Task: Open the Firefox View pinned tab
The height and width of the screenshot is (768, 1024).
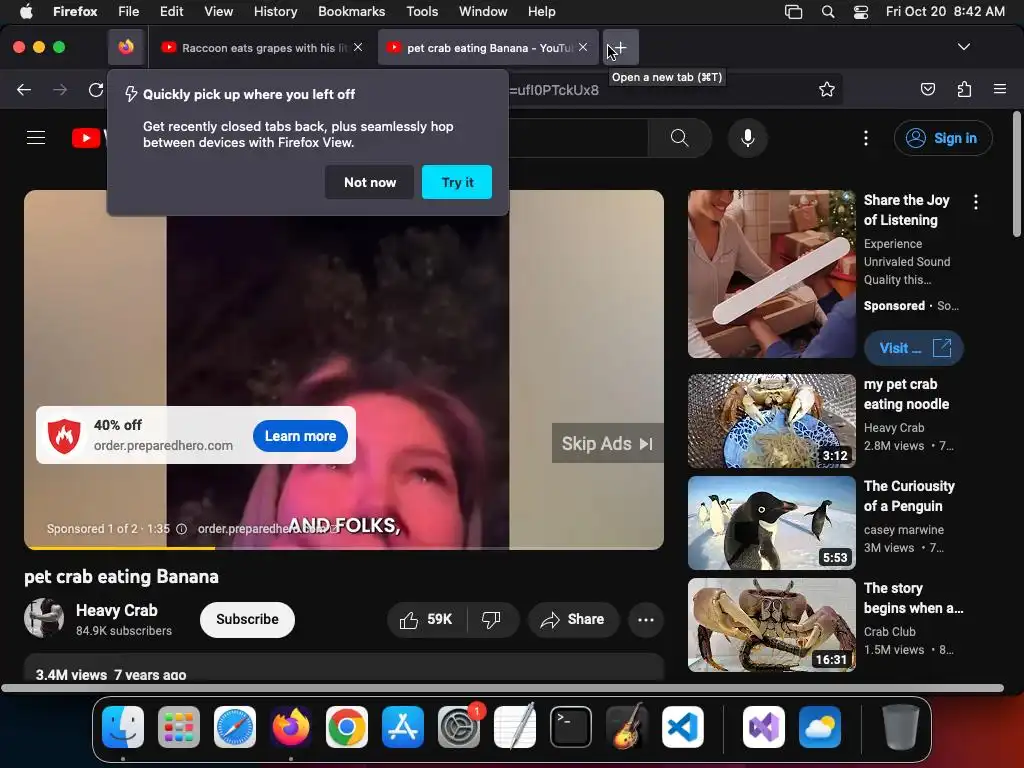Action: click(x=126, y=47)
